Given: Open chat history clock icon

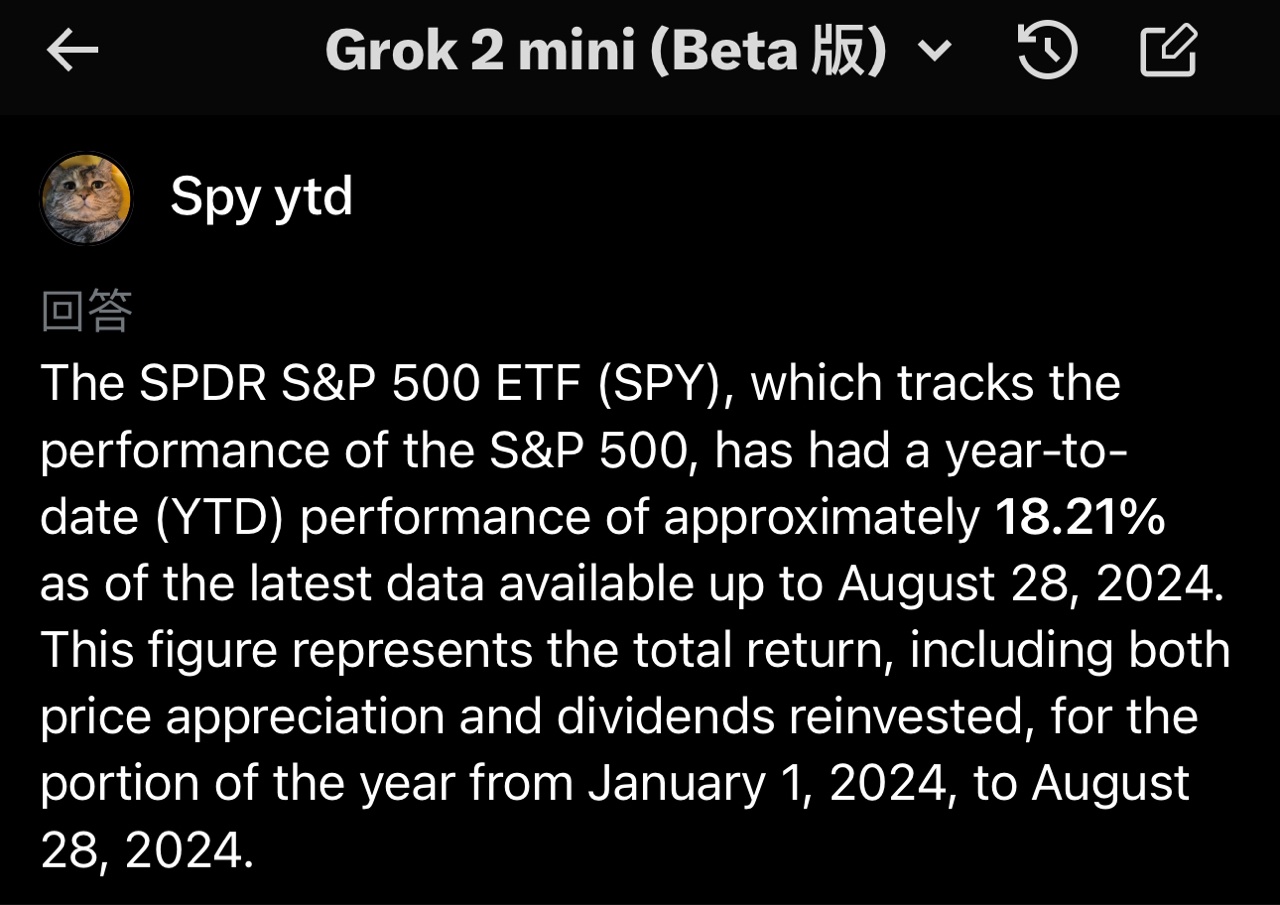Looking at the screenshot, I should pyautogui.click(x=1047, y=50).
